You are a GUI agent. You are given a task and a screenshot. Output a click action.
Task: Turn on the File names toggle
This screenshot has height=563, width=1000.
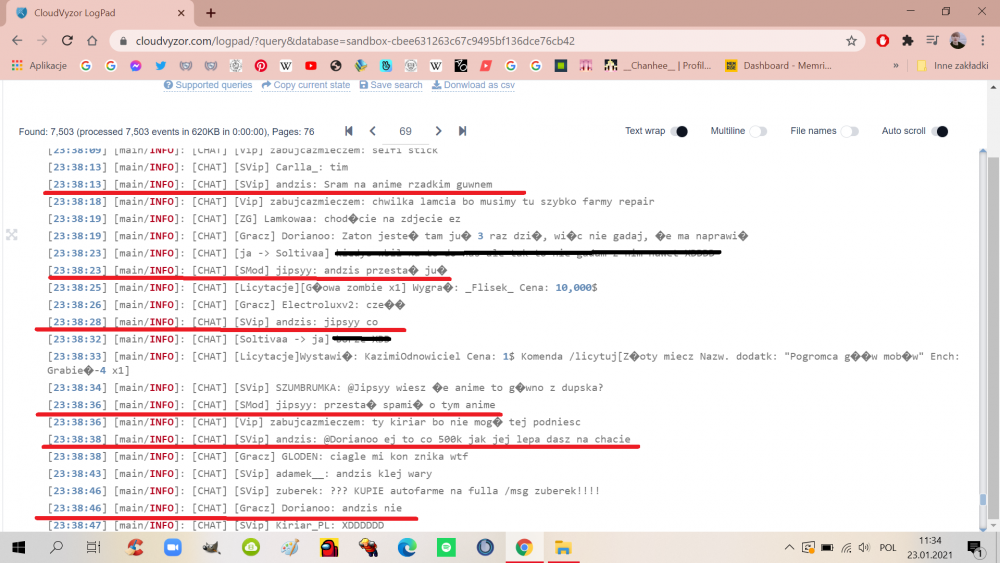[849, 131]
